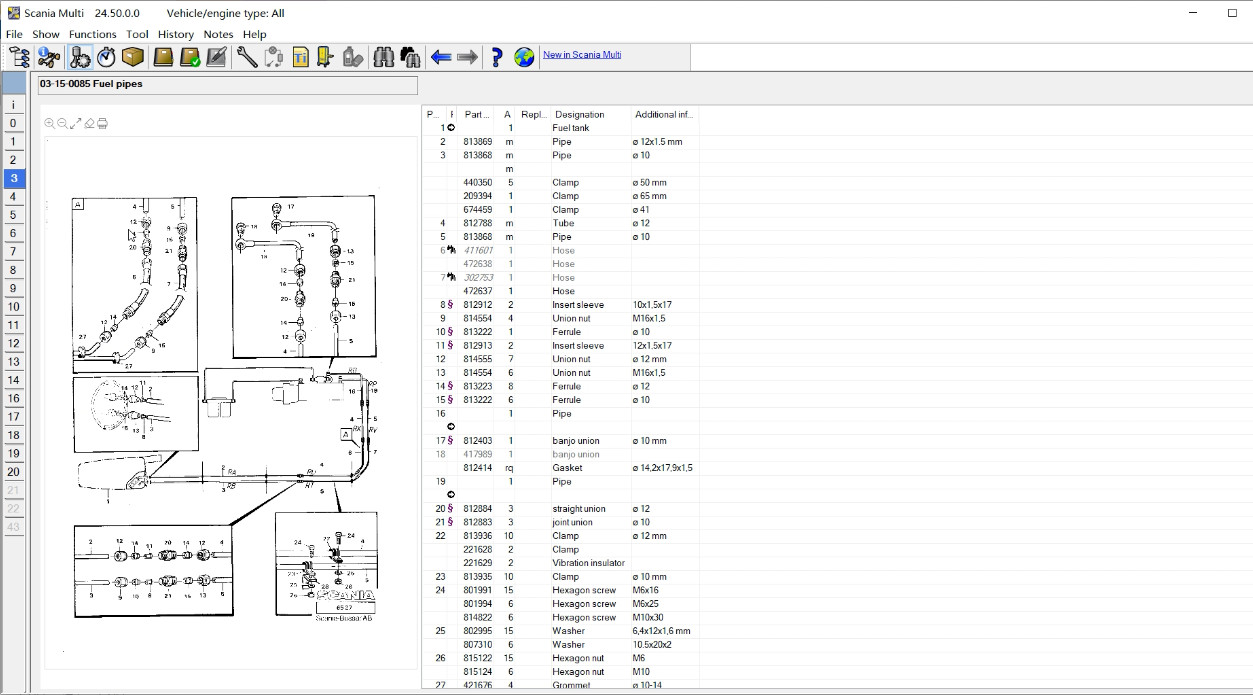This screenshot has width=1253, height=695.
Task: Click the globe language icon
Action: point(524,57)
